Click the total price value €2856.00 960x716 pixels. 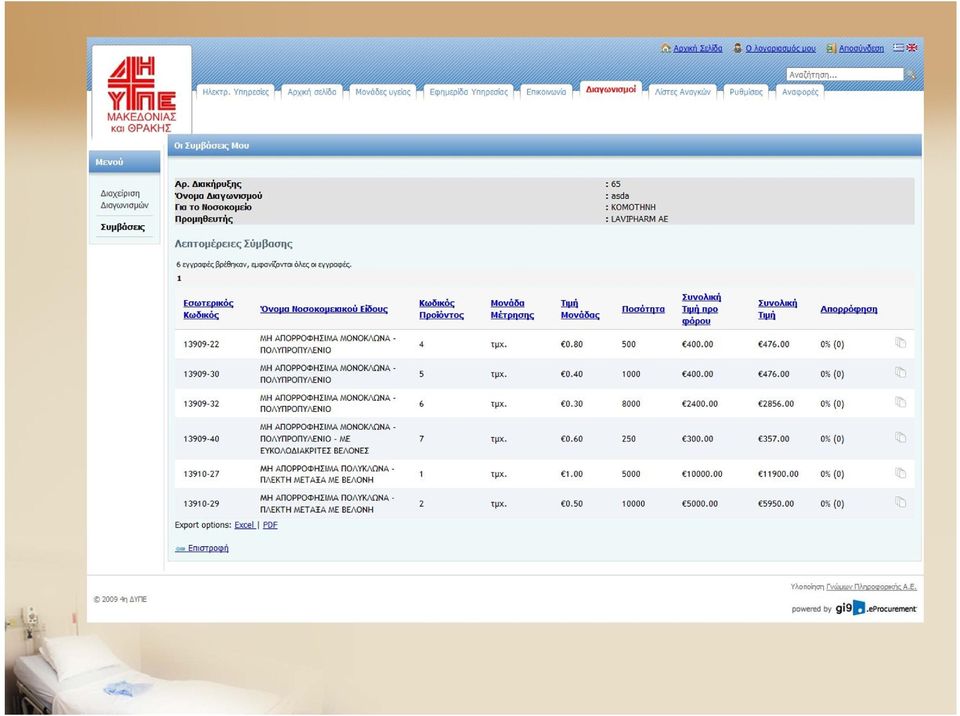[776, 404]
